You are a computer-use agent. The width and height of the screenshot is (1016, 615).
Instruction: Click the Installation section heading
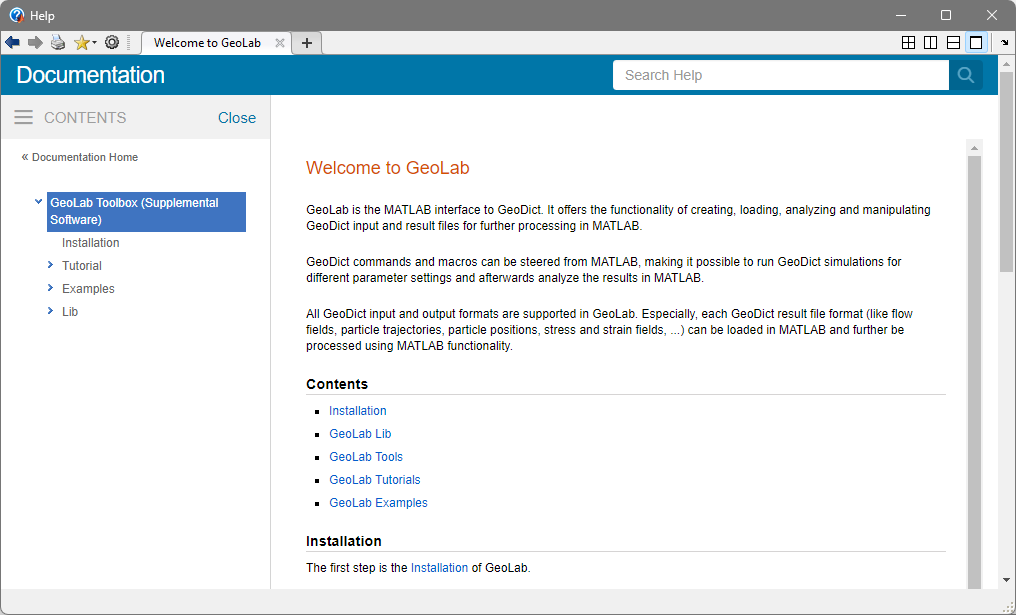pyautogui.click(x=343, y=541)
